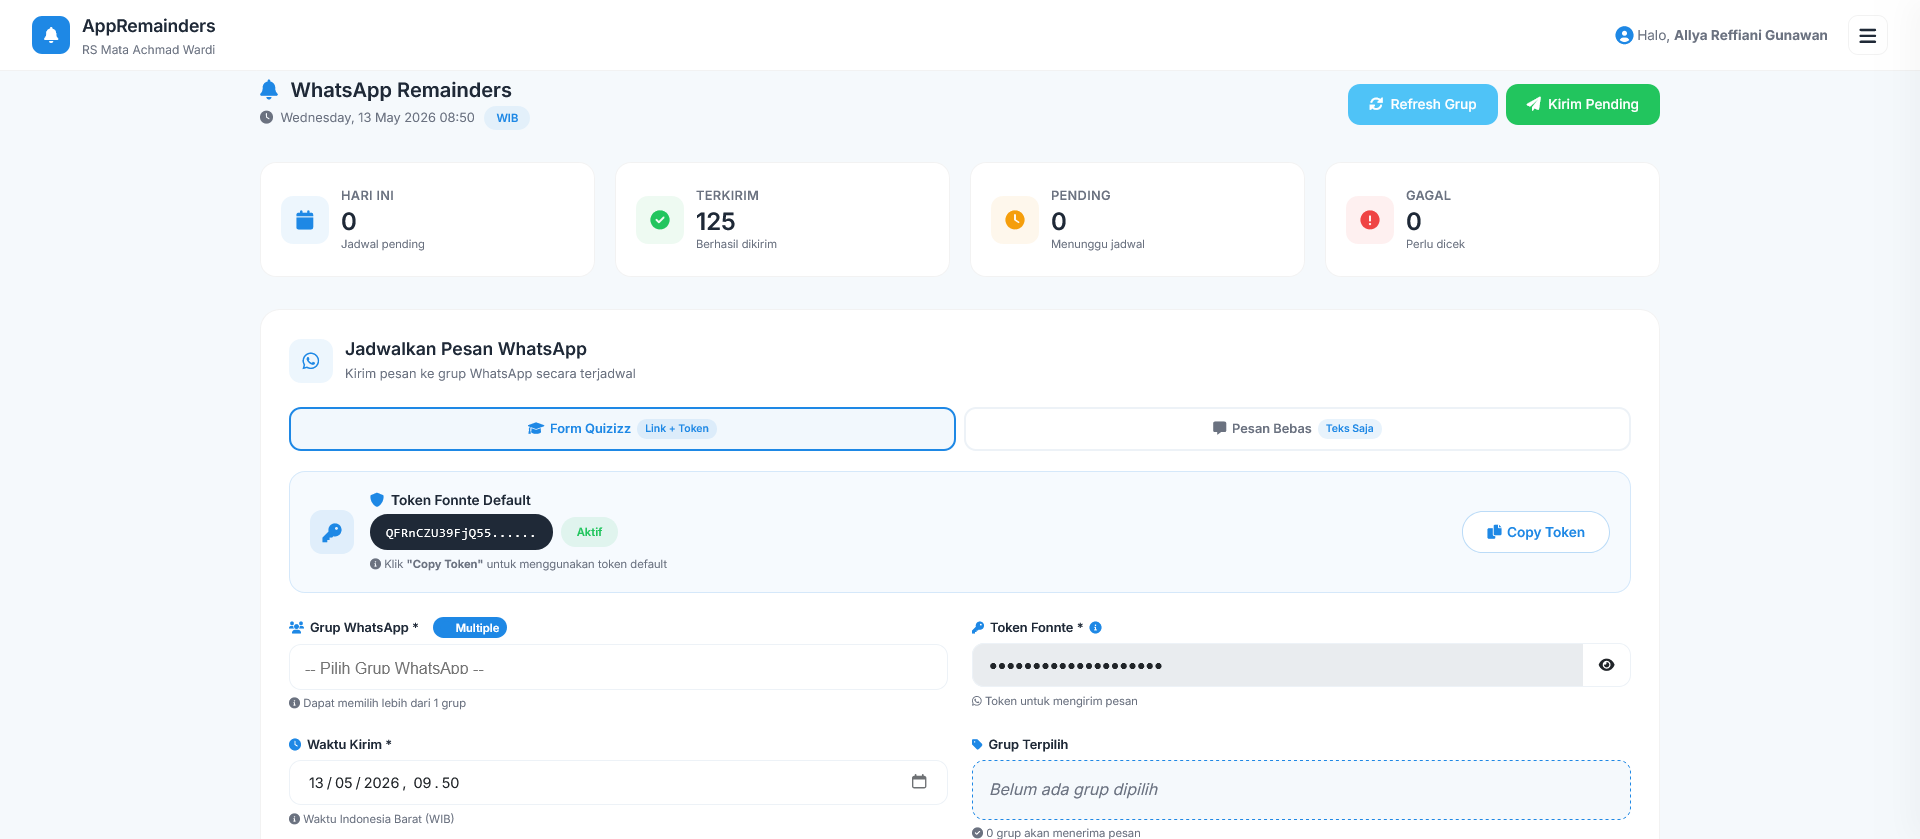Click the user name Allya Reffiani Gunawan

1750,35
